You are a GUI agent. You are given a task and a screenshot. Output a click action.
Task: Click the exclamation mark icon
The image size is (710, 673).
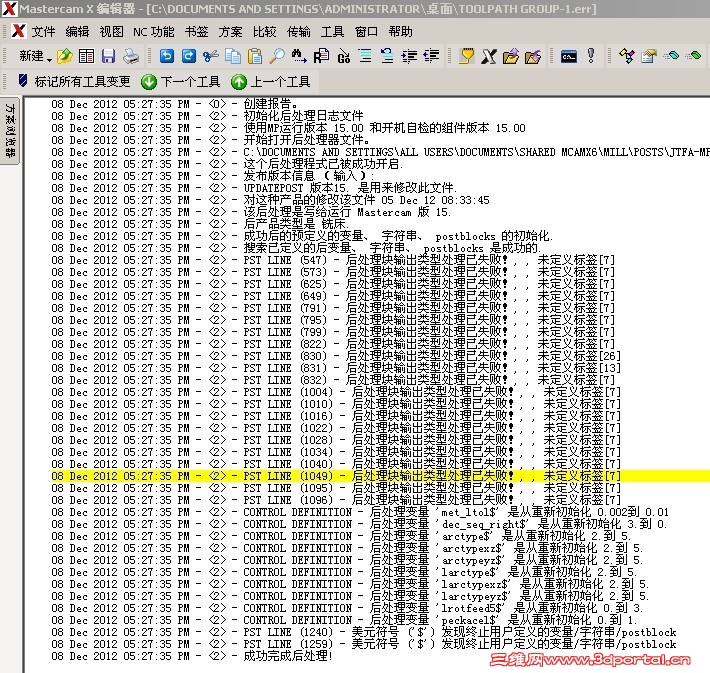[591, 56]
